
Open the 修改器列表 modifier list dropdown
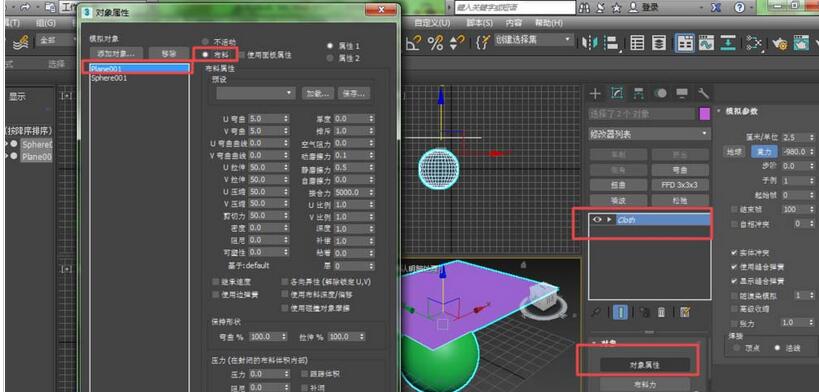(650, 134)
